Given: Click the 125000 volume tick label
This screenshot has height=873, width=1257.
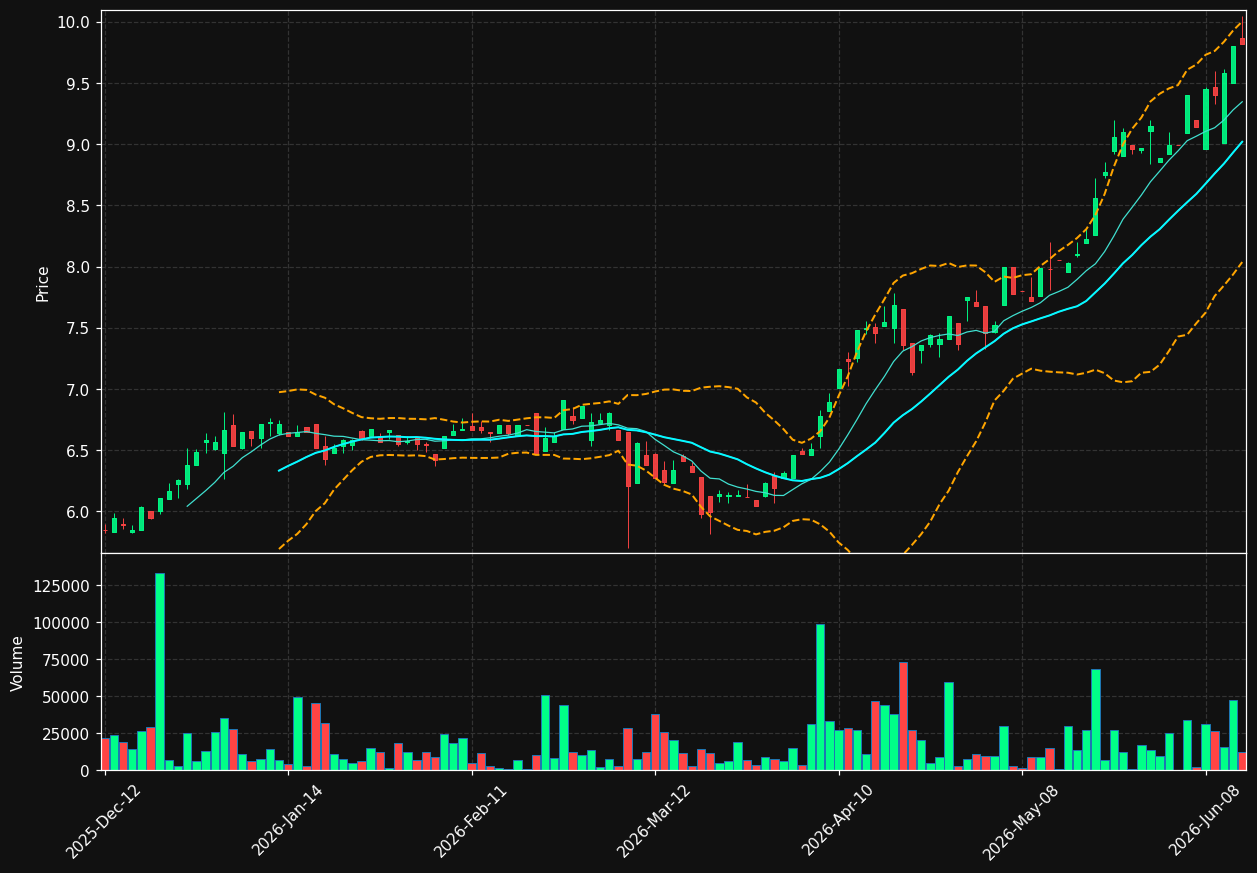Looking at the screenshot, I should coord(62,586).
